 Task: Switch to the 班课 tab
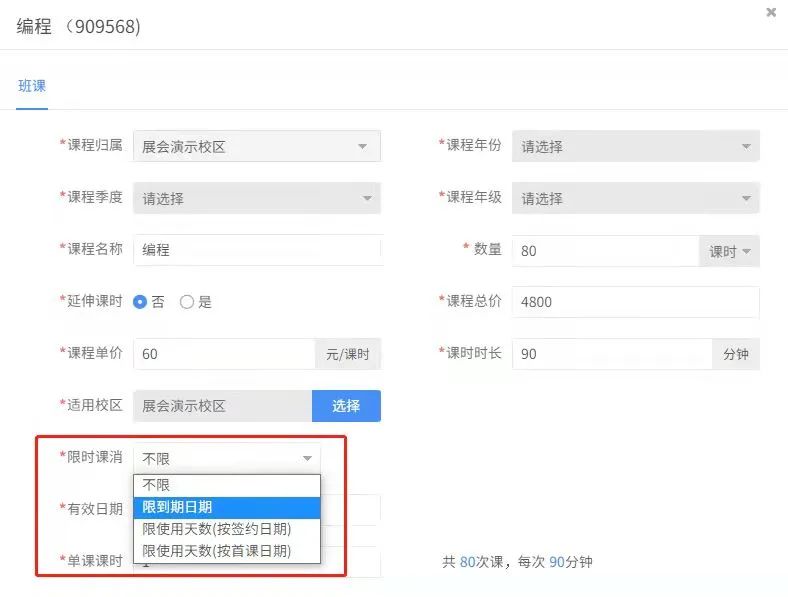(32, 86)
